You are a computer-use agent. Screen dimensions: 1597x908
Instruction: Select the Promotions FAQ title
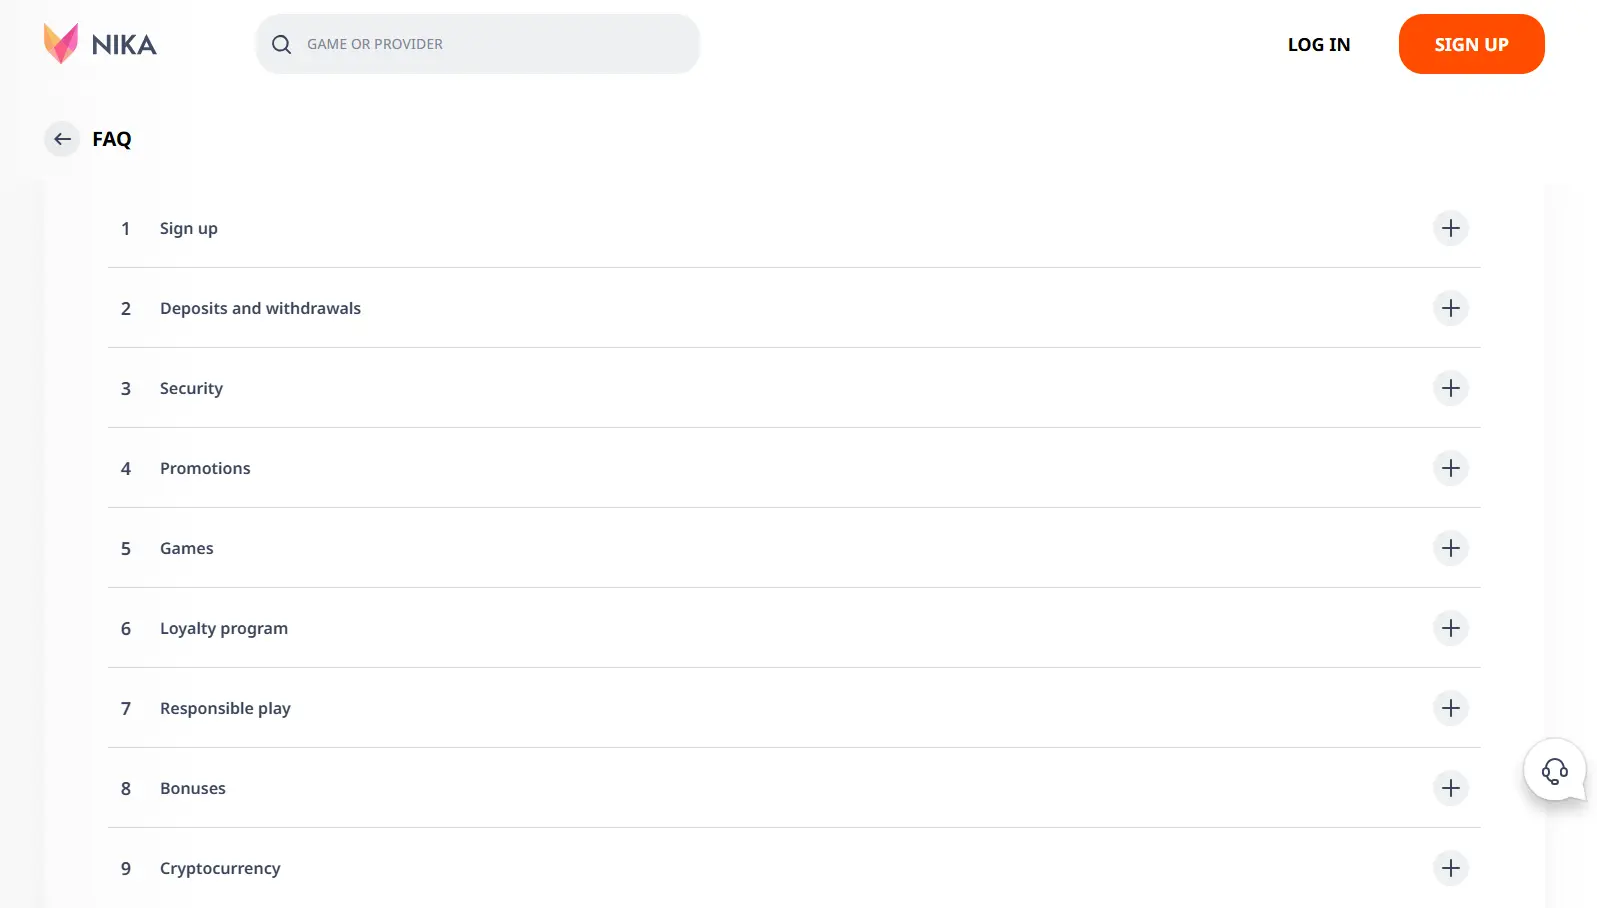point(205,468)
